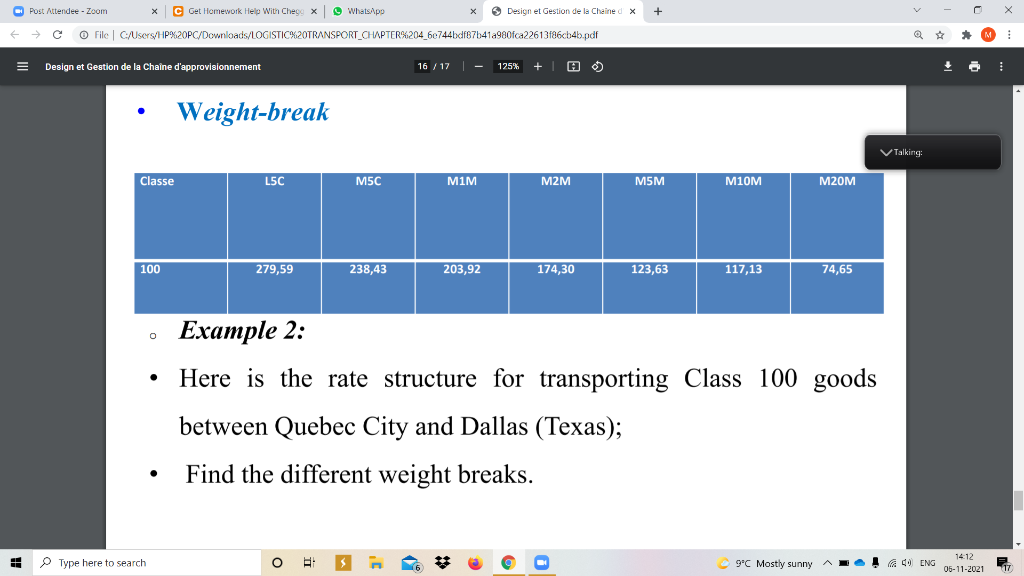
Task: Open the PDF more-options three-dot menu
Action: pos(1003,67)
